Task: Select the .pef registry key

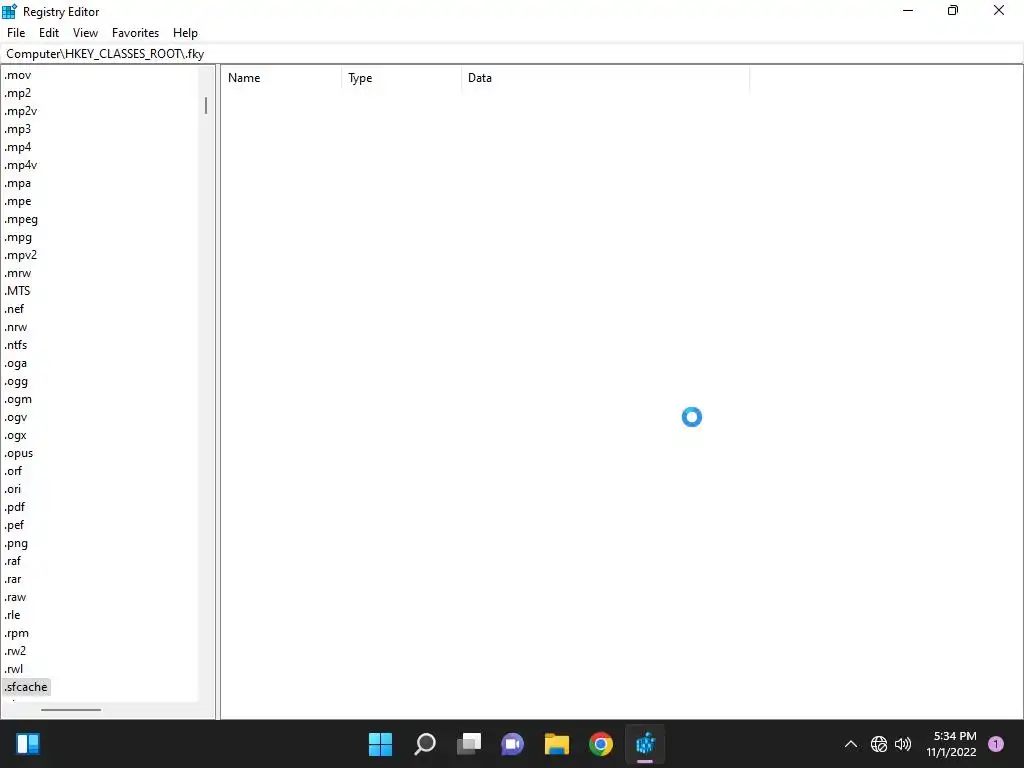Action: click(x=14, y=525)
